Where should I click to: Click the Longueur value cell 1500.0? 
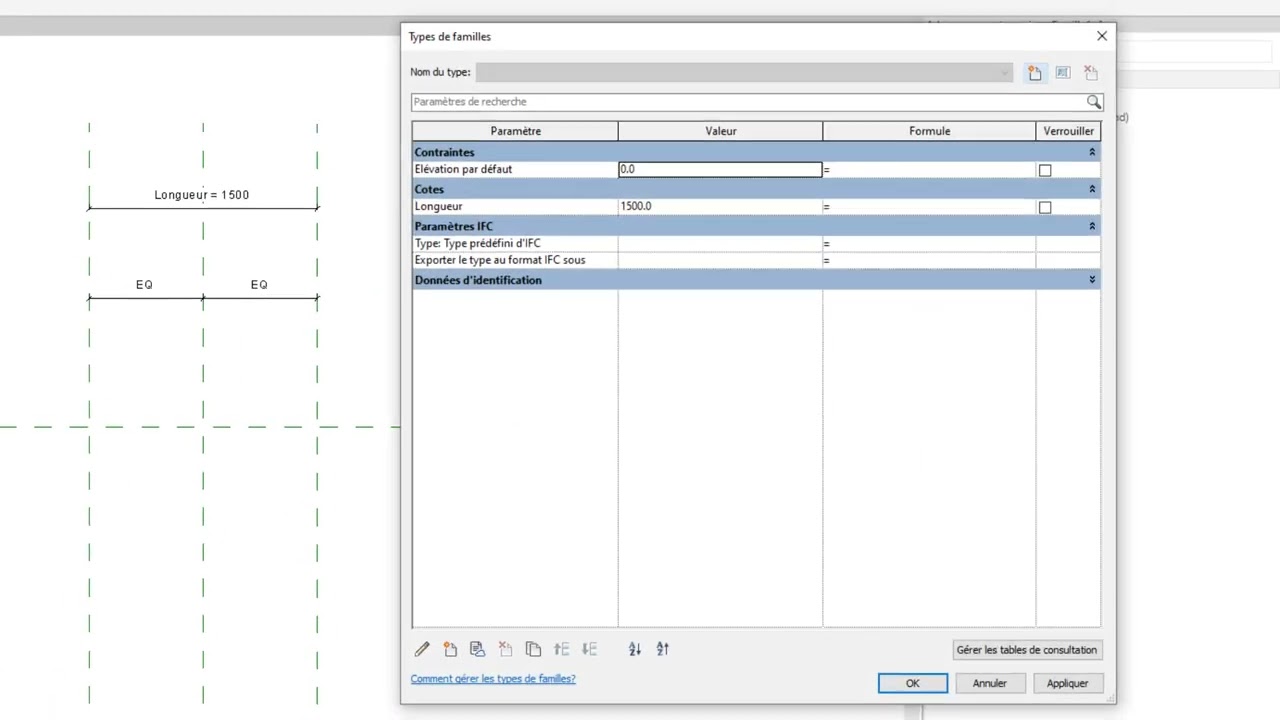pyautogui.click(x=720, y=207)
